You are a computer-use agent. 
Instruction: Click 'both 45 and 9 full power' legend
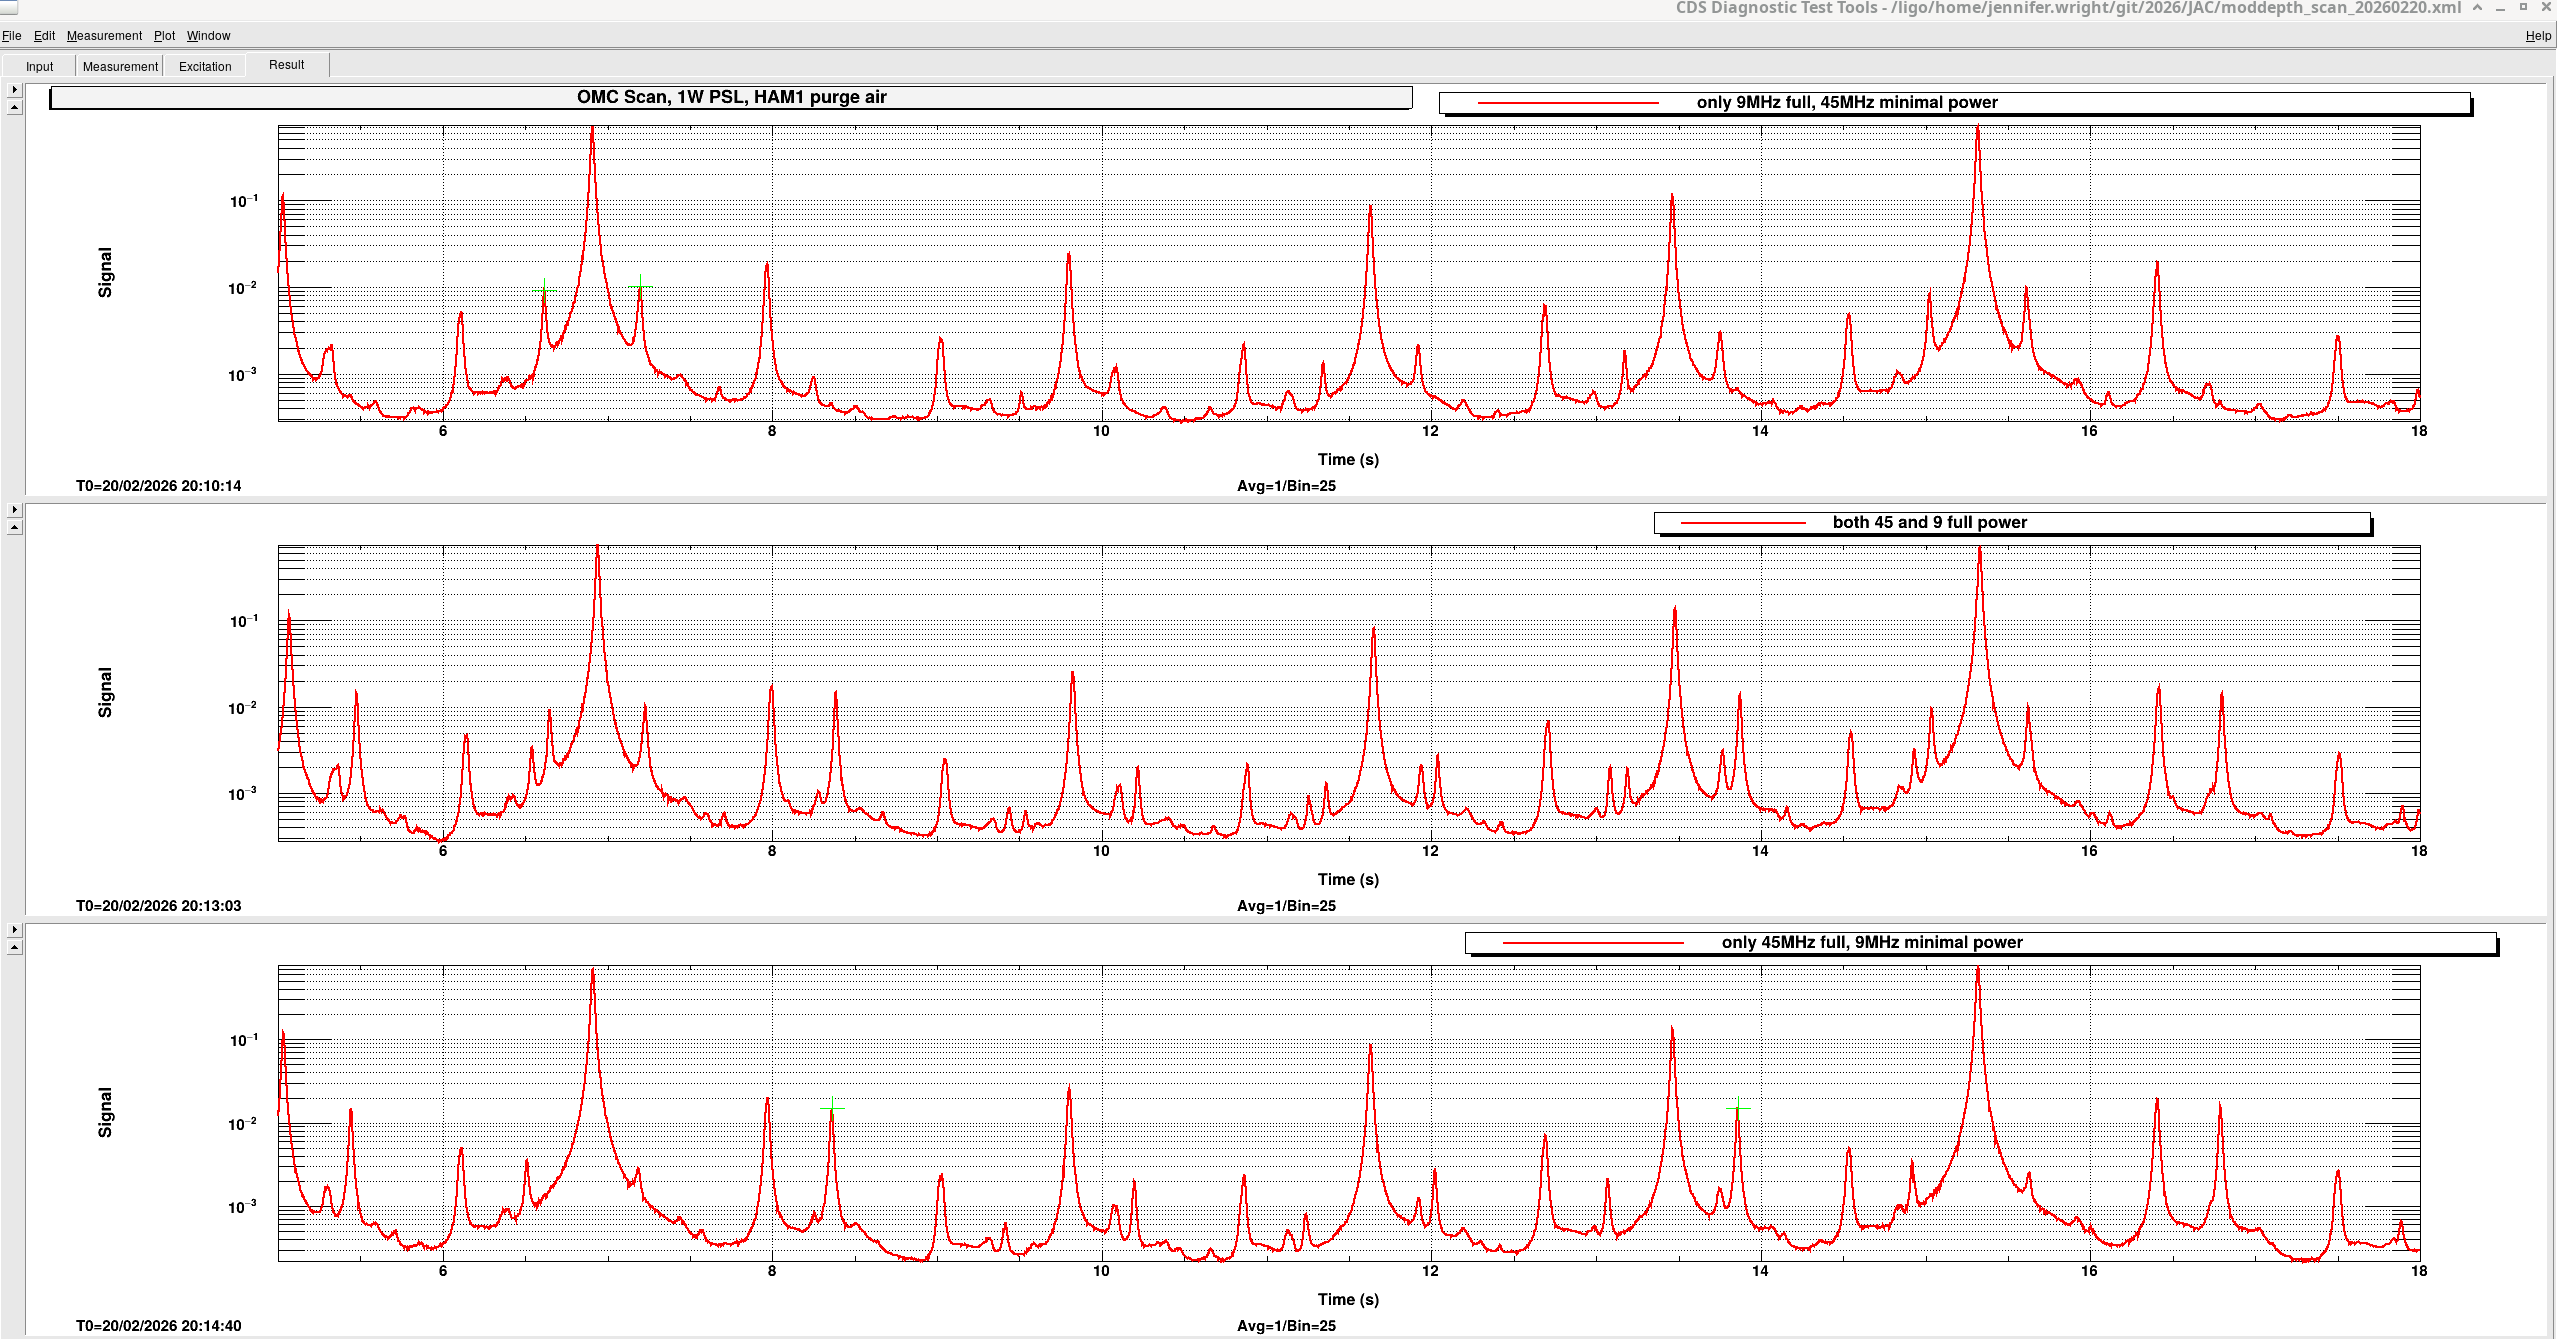[x=1929, y=523]
